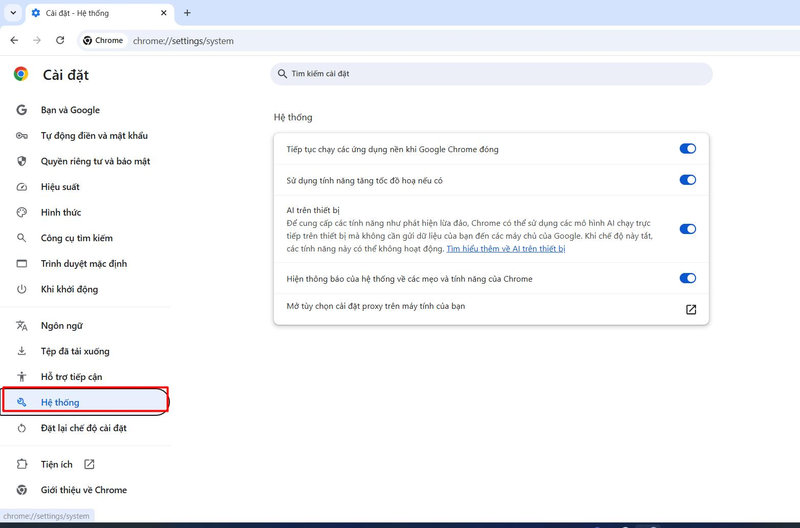Select the Cài đặt - Hệ thống tab
The image size is (800, 528).
99,13
